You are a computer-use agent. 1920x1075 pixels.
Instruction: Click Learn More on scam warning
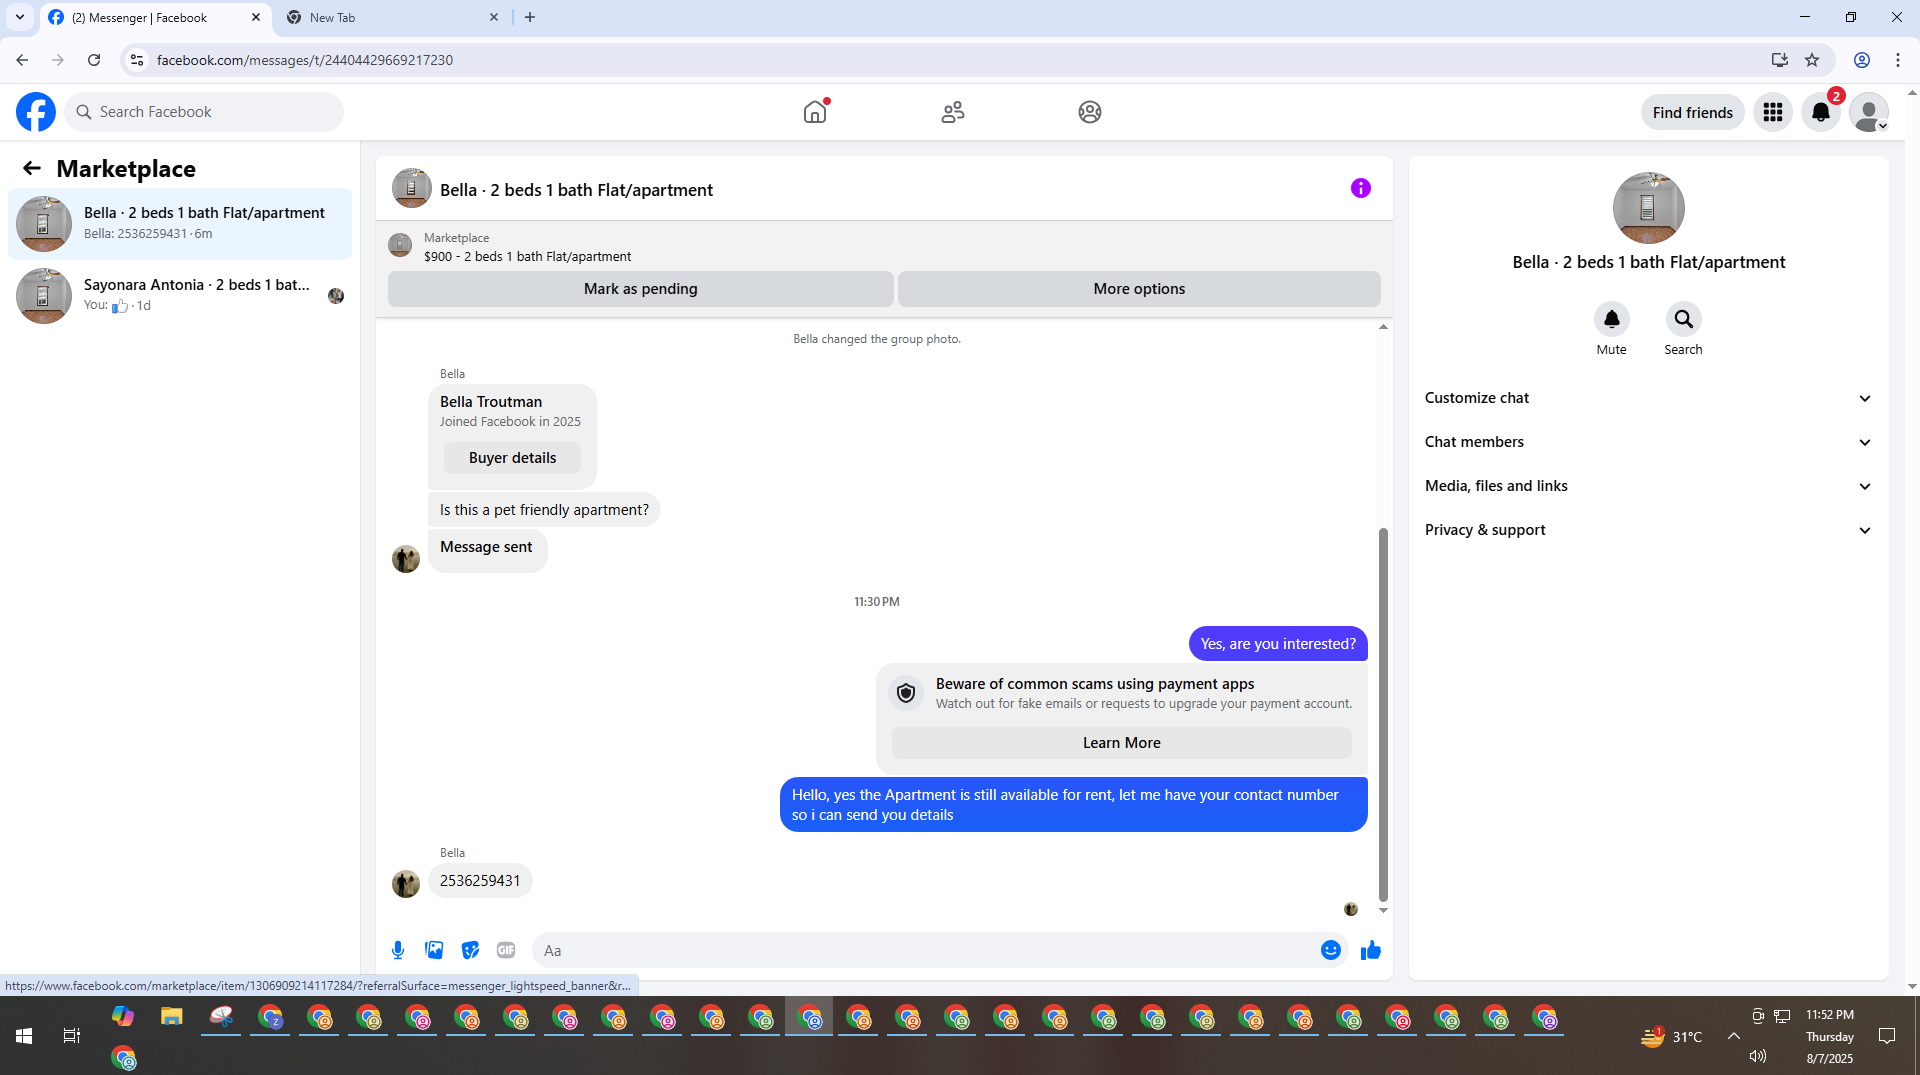point(1121,743)
